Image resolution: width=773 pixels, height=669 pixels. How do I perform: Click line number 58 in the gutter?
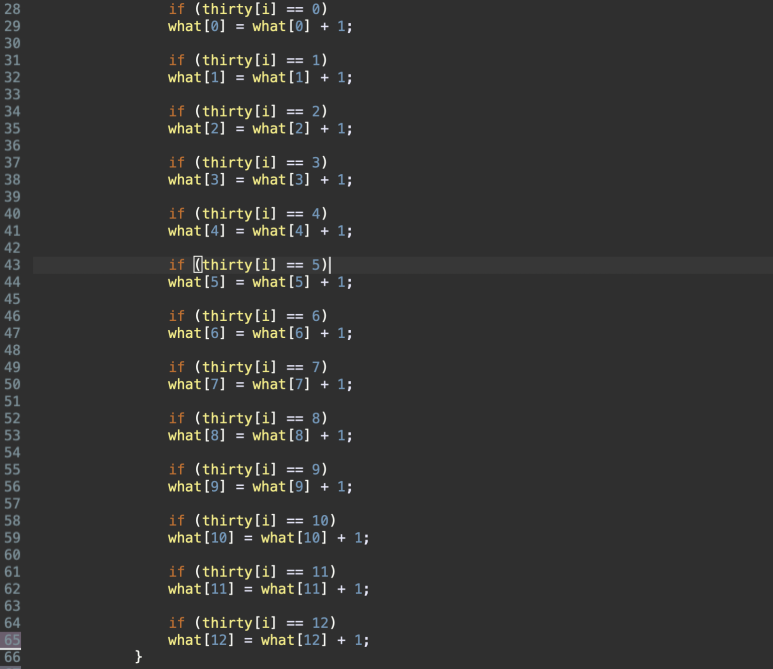pyautogui.click(x=12, y=521)
